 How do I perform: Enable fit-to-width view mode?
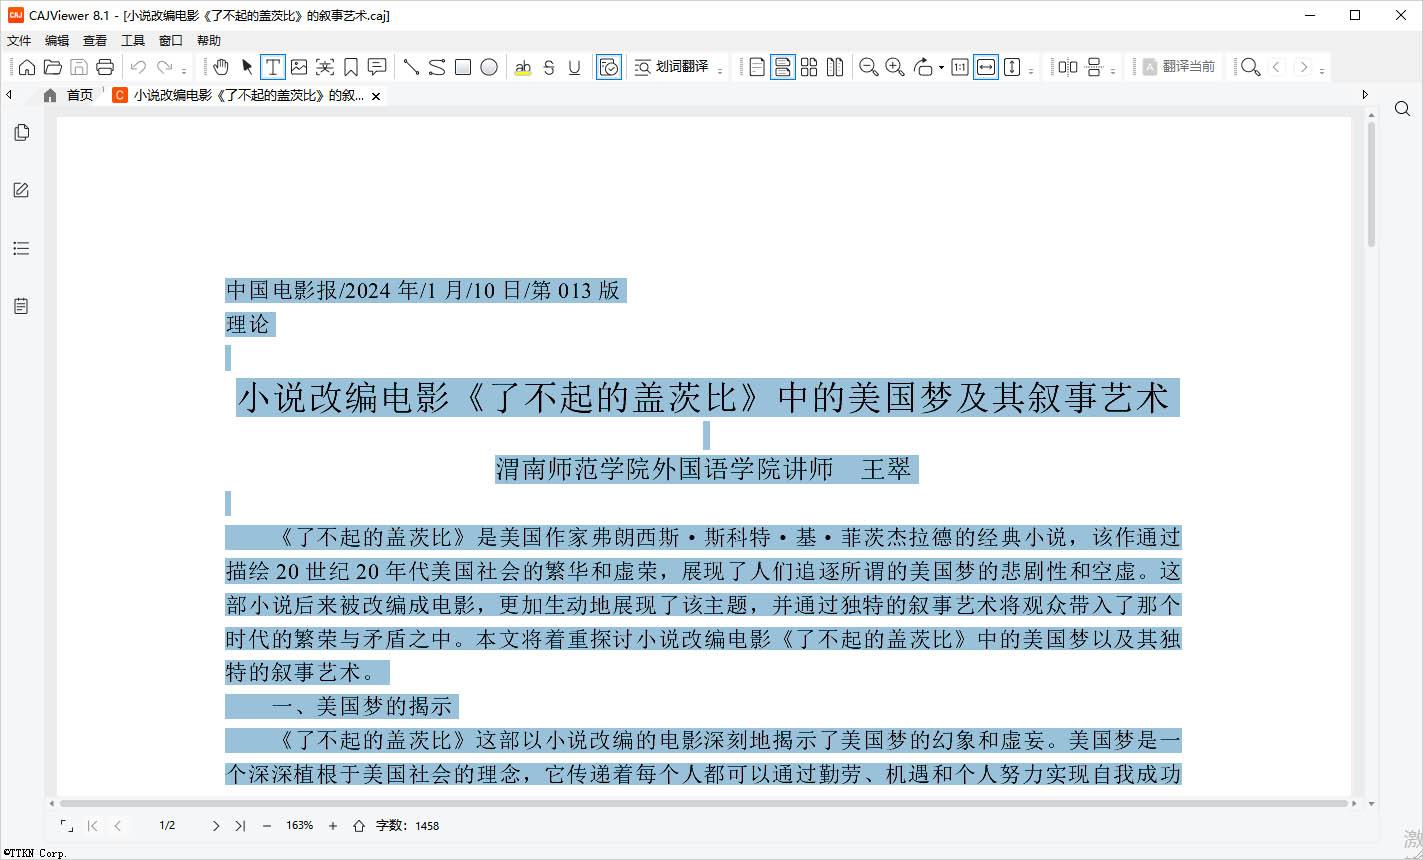(x=986, y=66)
